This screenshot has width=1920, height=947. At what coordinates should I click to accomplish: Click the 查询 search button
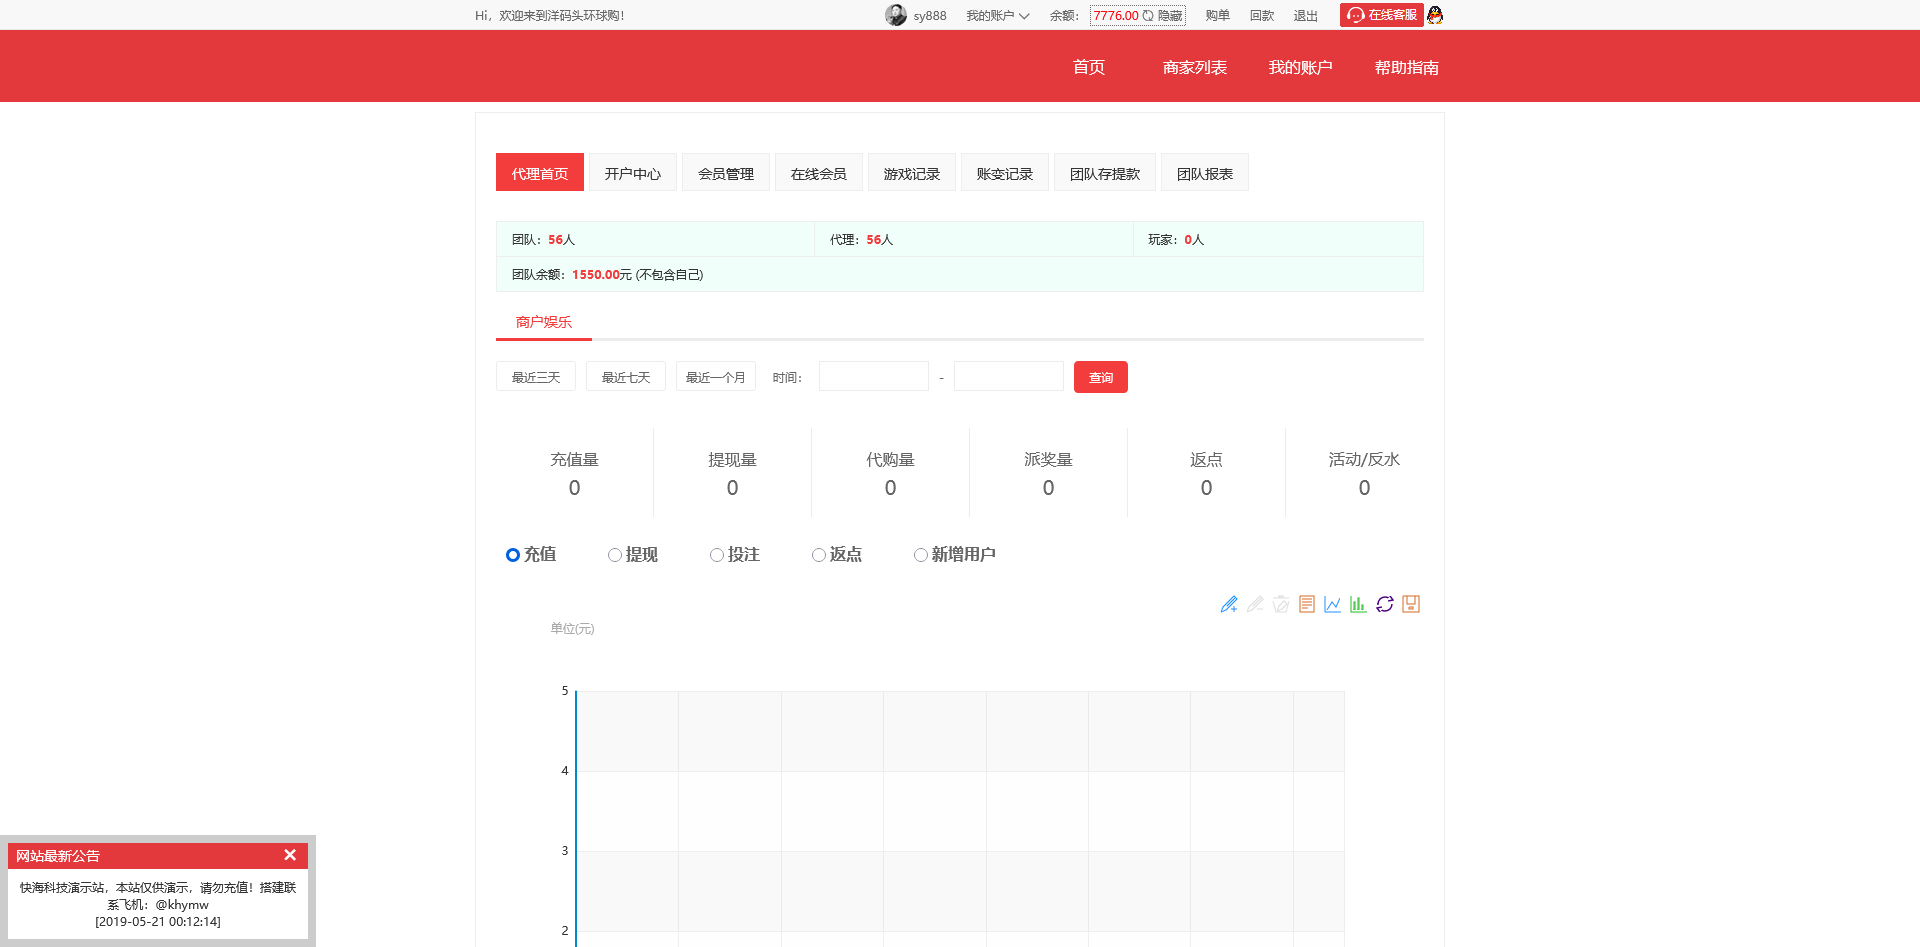[1100, 377]
